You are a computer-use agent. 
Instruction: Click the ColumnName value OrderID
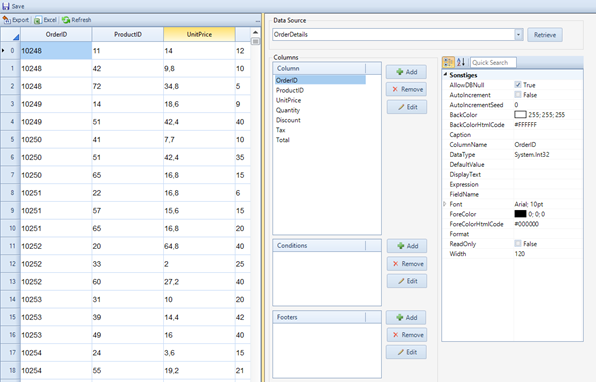[525, 144]
